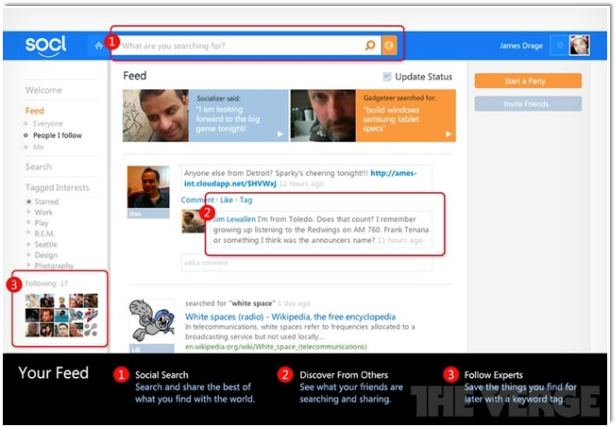Viewport: 616px width, 427px height.
Task: Click the orange globe button beside search
Action: pyautogui.click(x=389, y=46)
